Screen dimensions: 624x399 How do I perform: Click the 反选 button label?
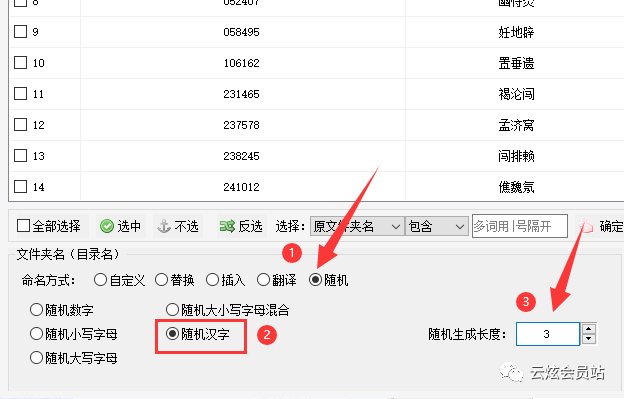250,226
